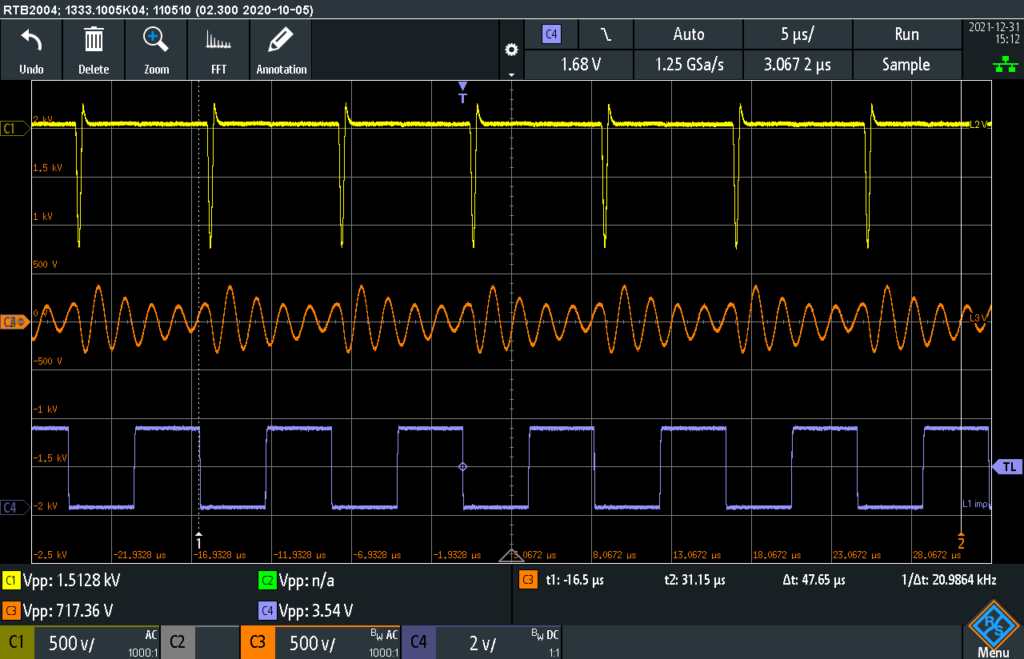The height and width of the screenshot is (659, 1024).
Task: Open the green network status icon
Action: coord(1005,64)
